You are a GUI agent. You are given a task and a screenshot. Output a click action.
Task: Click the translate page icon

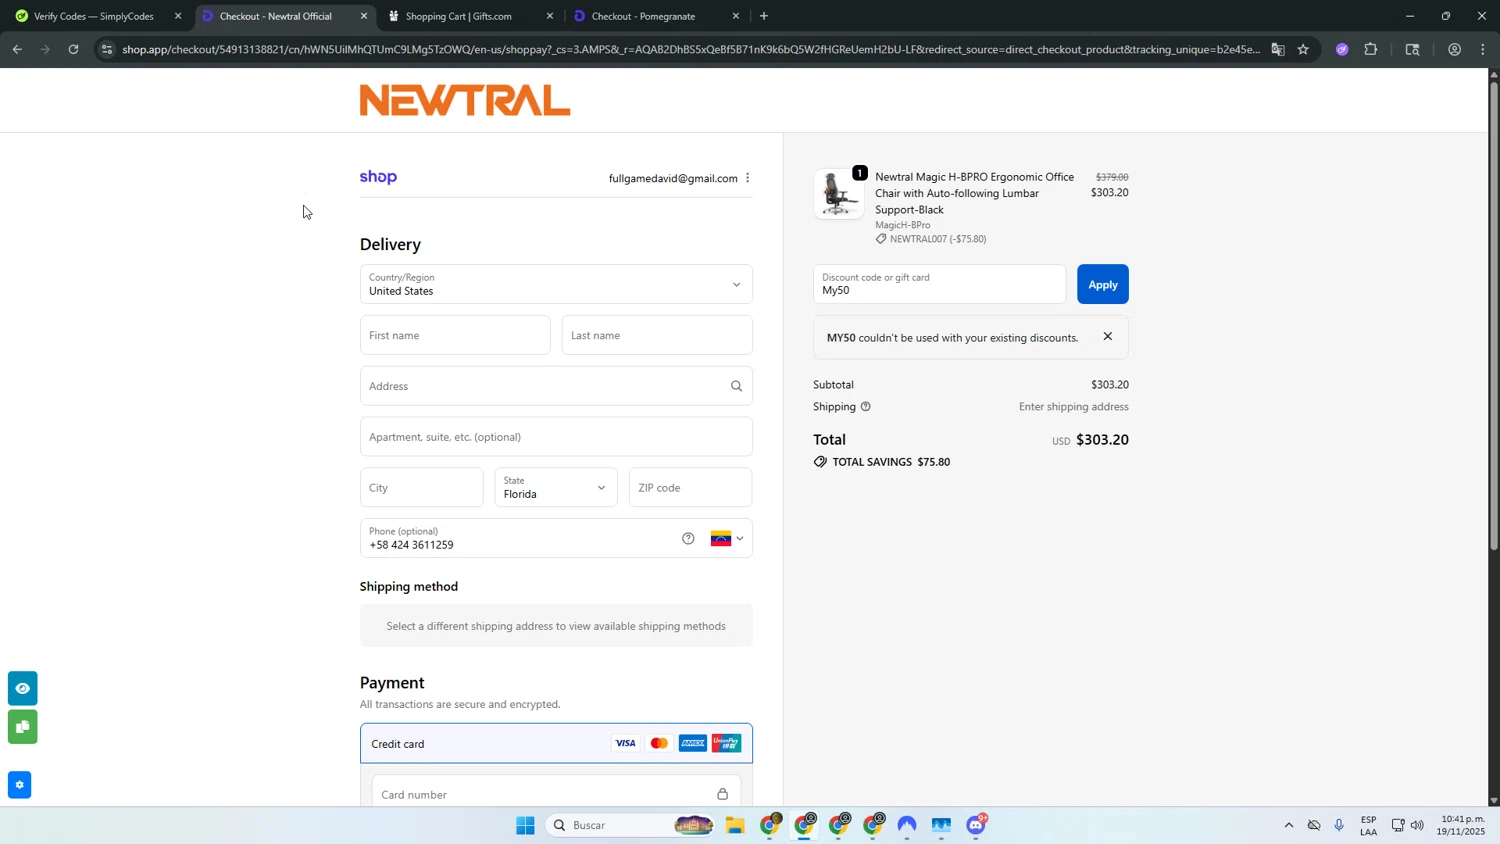point(1277,49)
